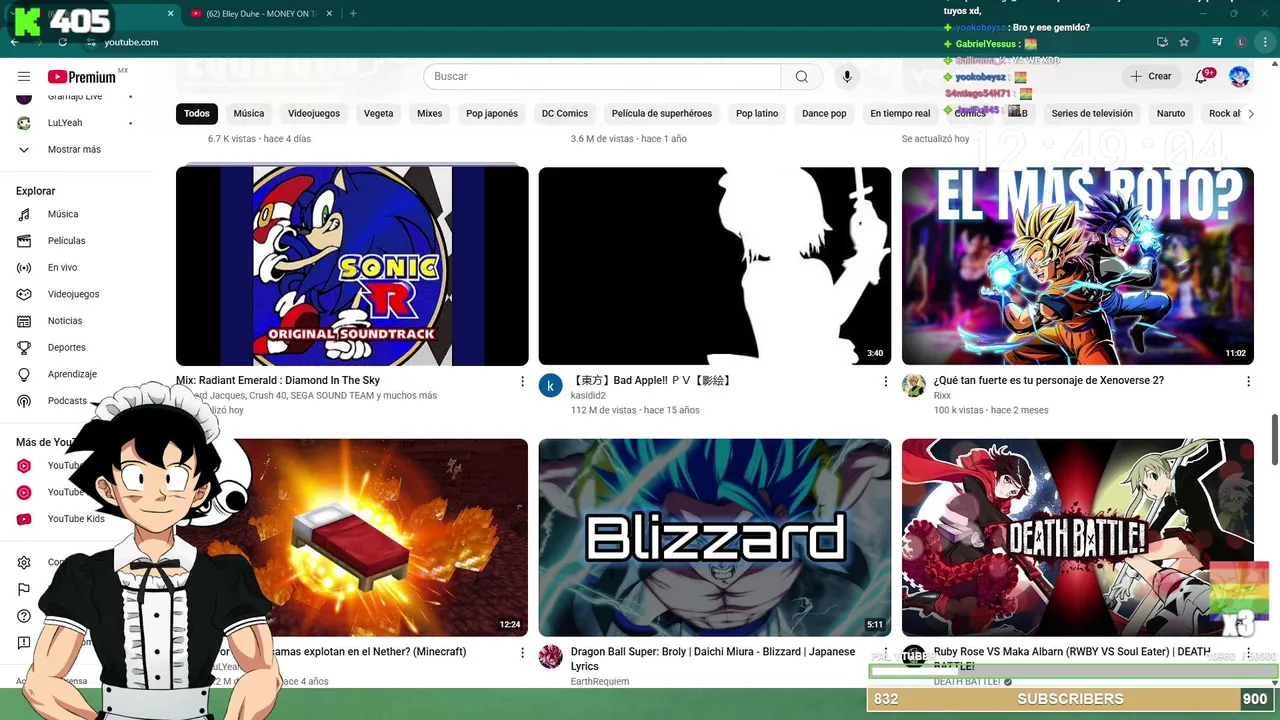Screen dimensions: 1280x720
Task: Open Videojuegos in the Explorar sidebar
Action: point(74,294)
